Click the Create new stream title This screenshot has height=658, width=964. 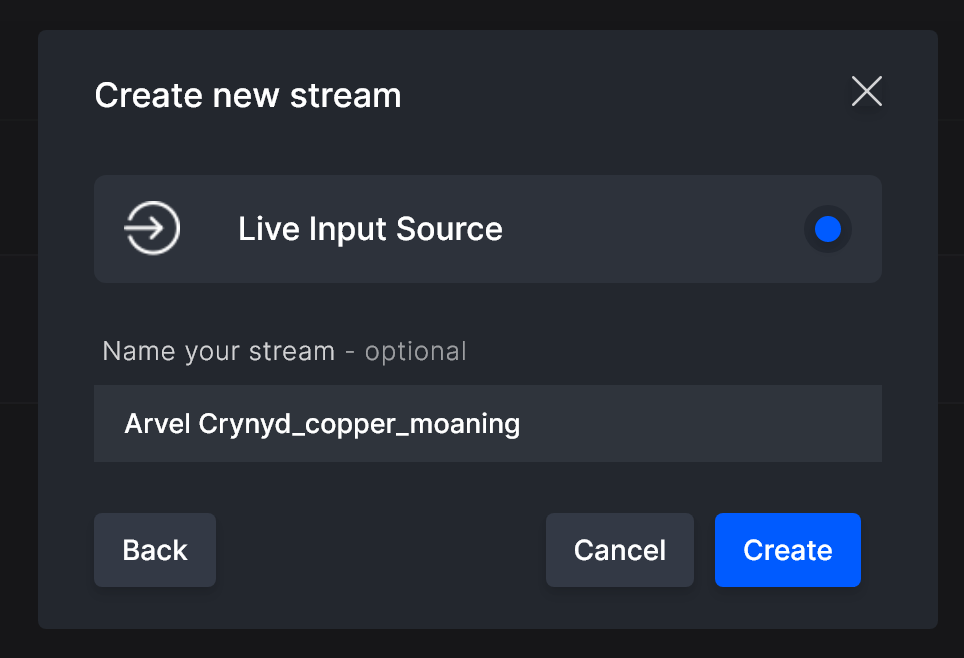click(248, 95)
